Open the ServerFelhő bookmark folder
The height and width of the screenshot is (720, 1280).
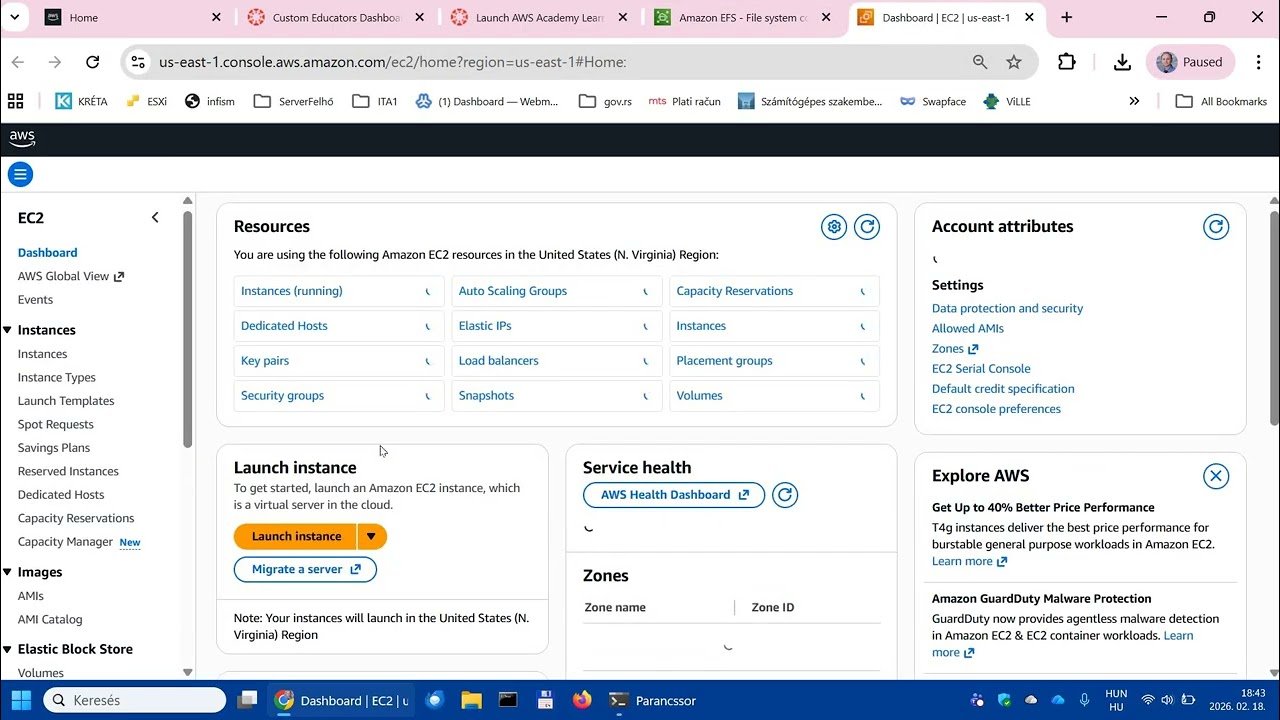point(294,101)
